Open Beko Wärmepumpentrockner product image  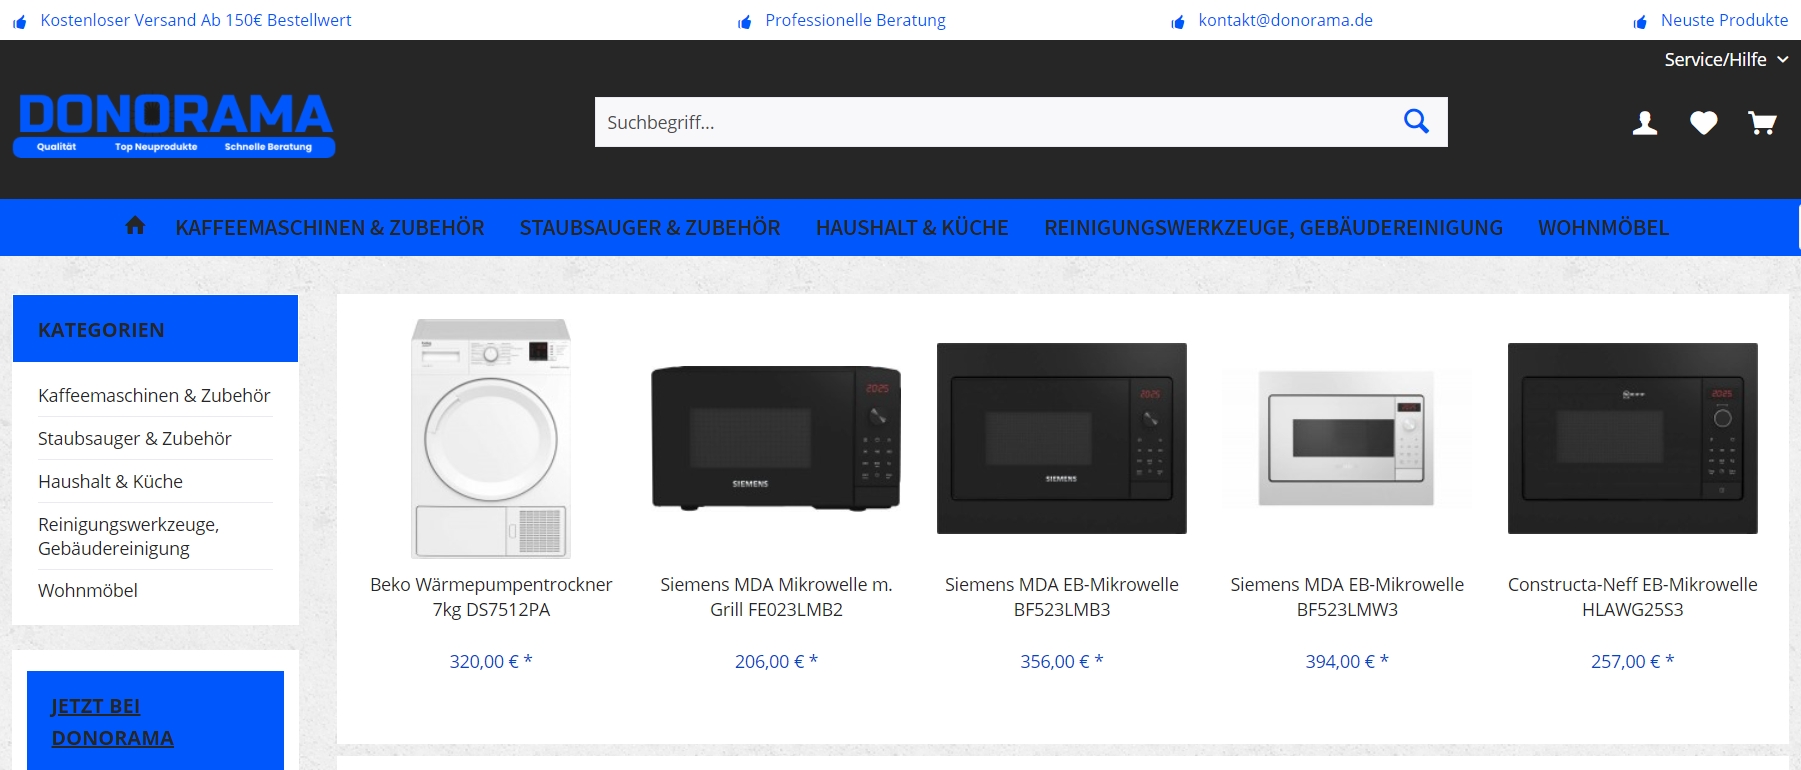(491, 438)
